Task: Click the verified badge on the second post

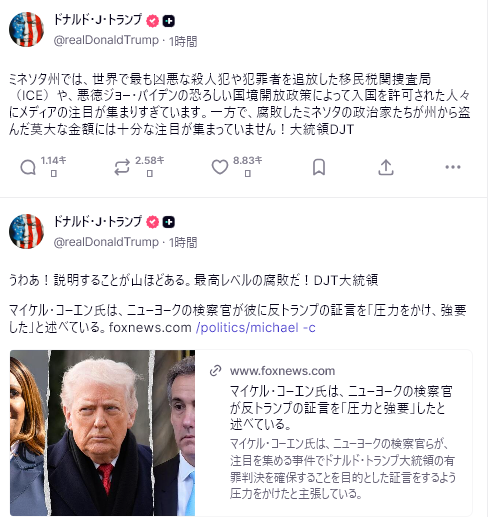Action: 153,222
